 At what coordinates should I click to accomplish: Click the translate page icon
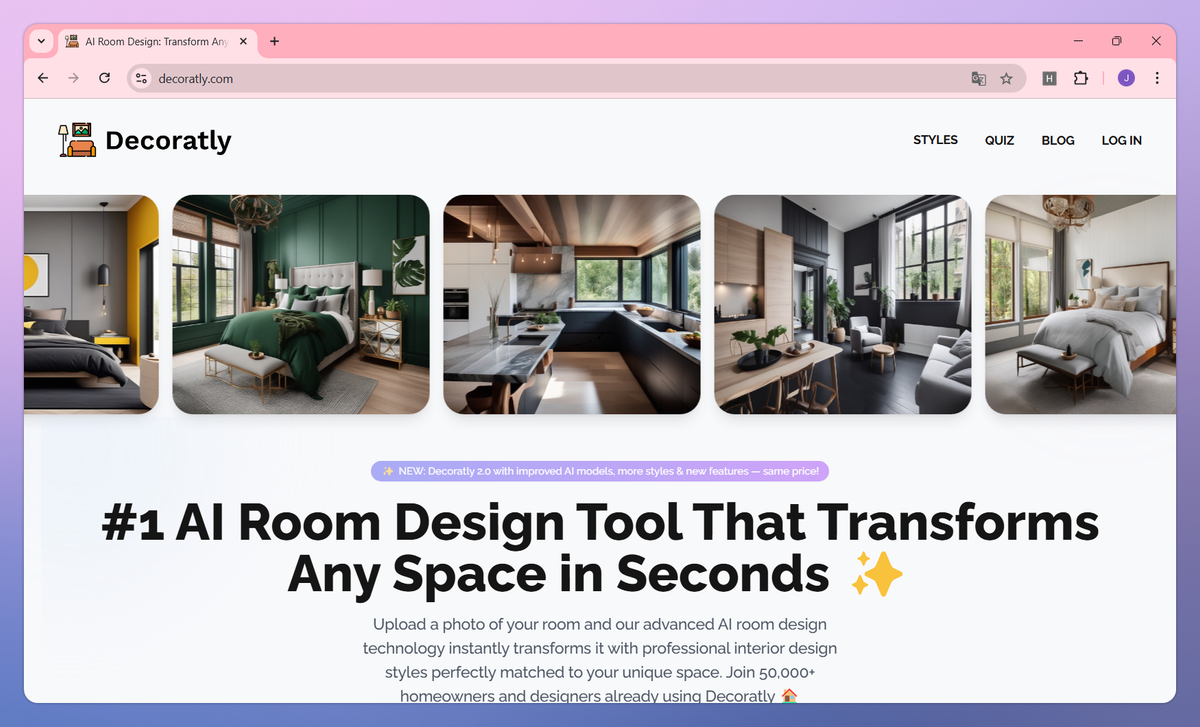point(978,78)
